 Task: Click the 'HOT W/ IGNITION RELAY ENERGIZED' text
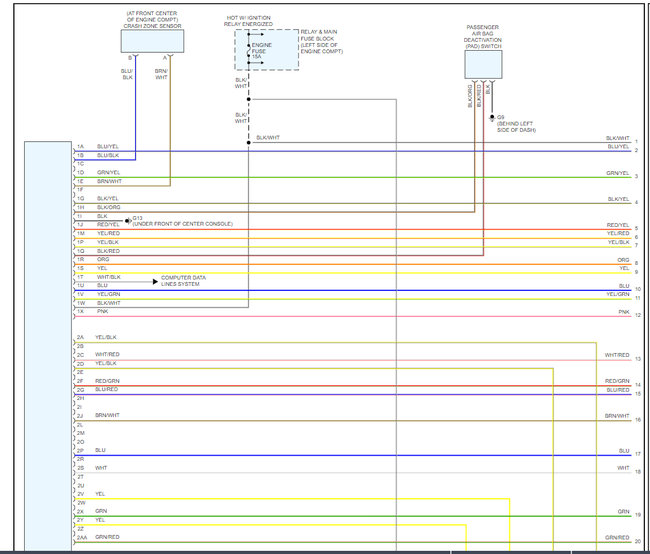248,21
